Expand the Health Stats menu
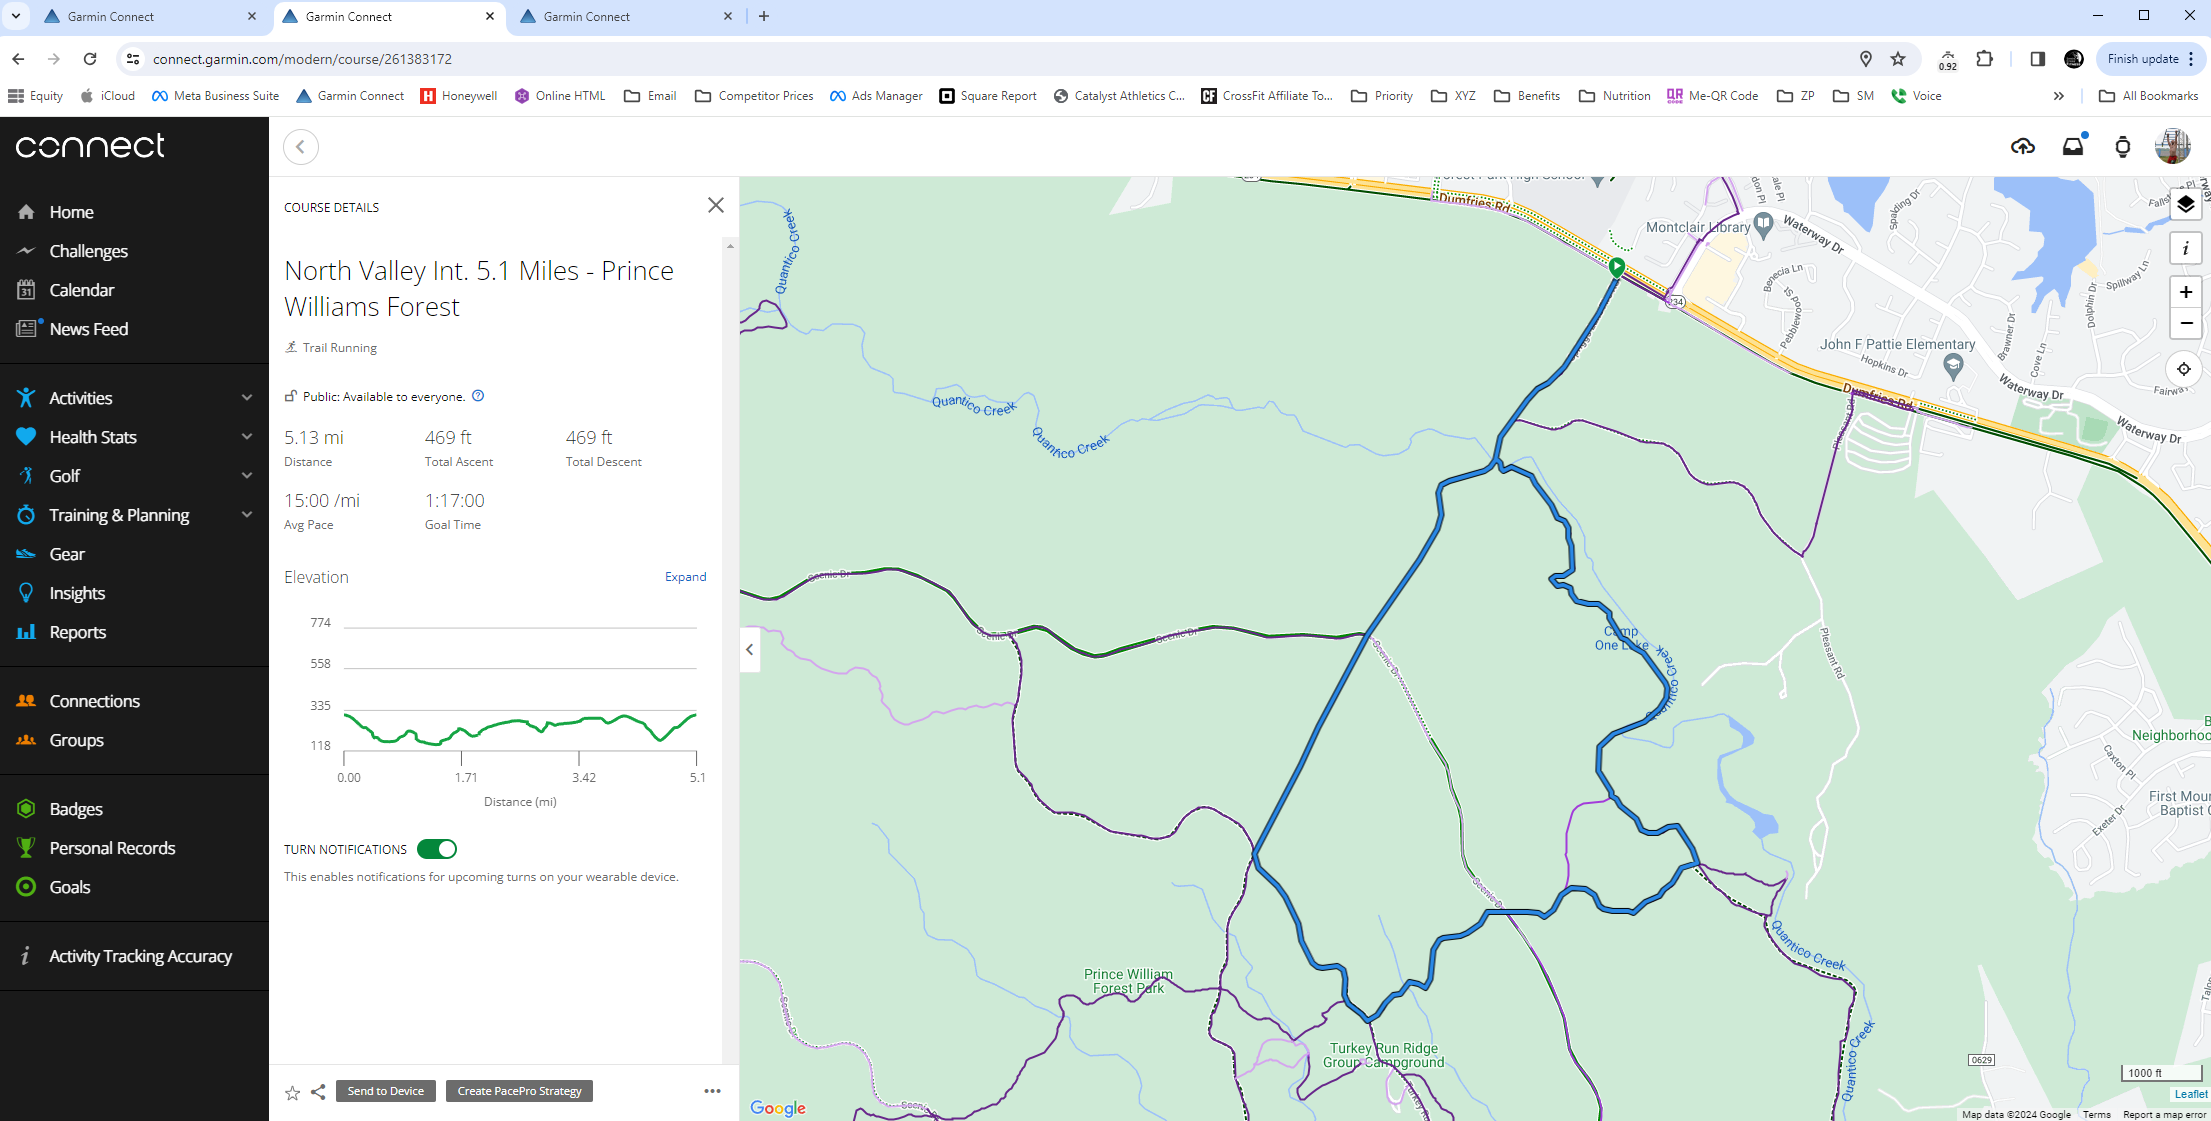This screenshot has height=1121, width=2211. click(247, 437)
